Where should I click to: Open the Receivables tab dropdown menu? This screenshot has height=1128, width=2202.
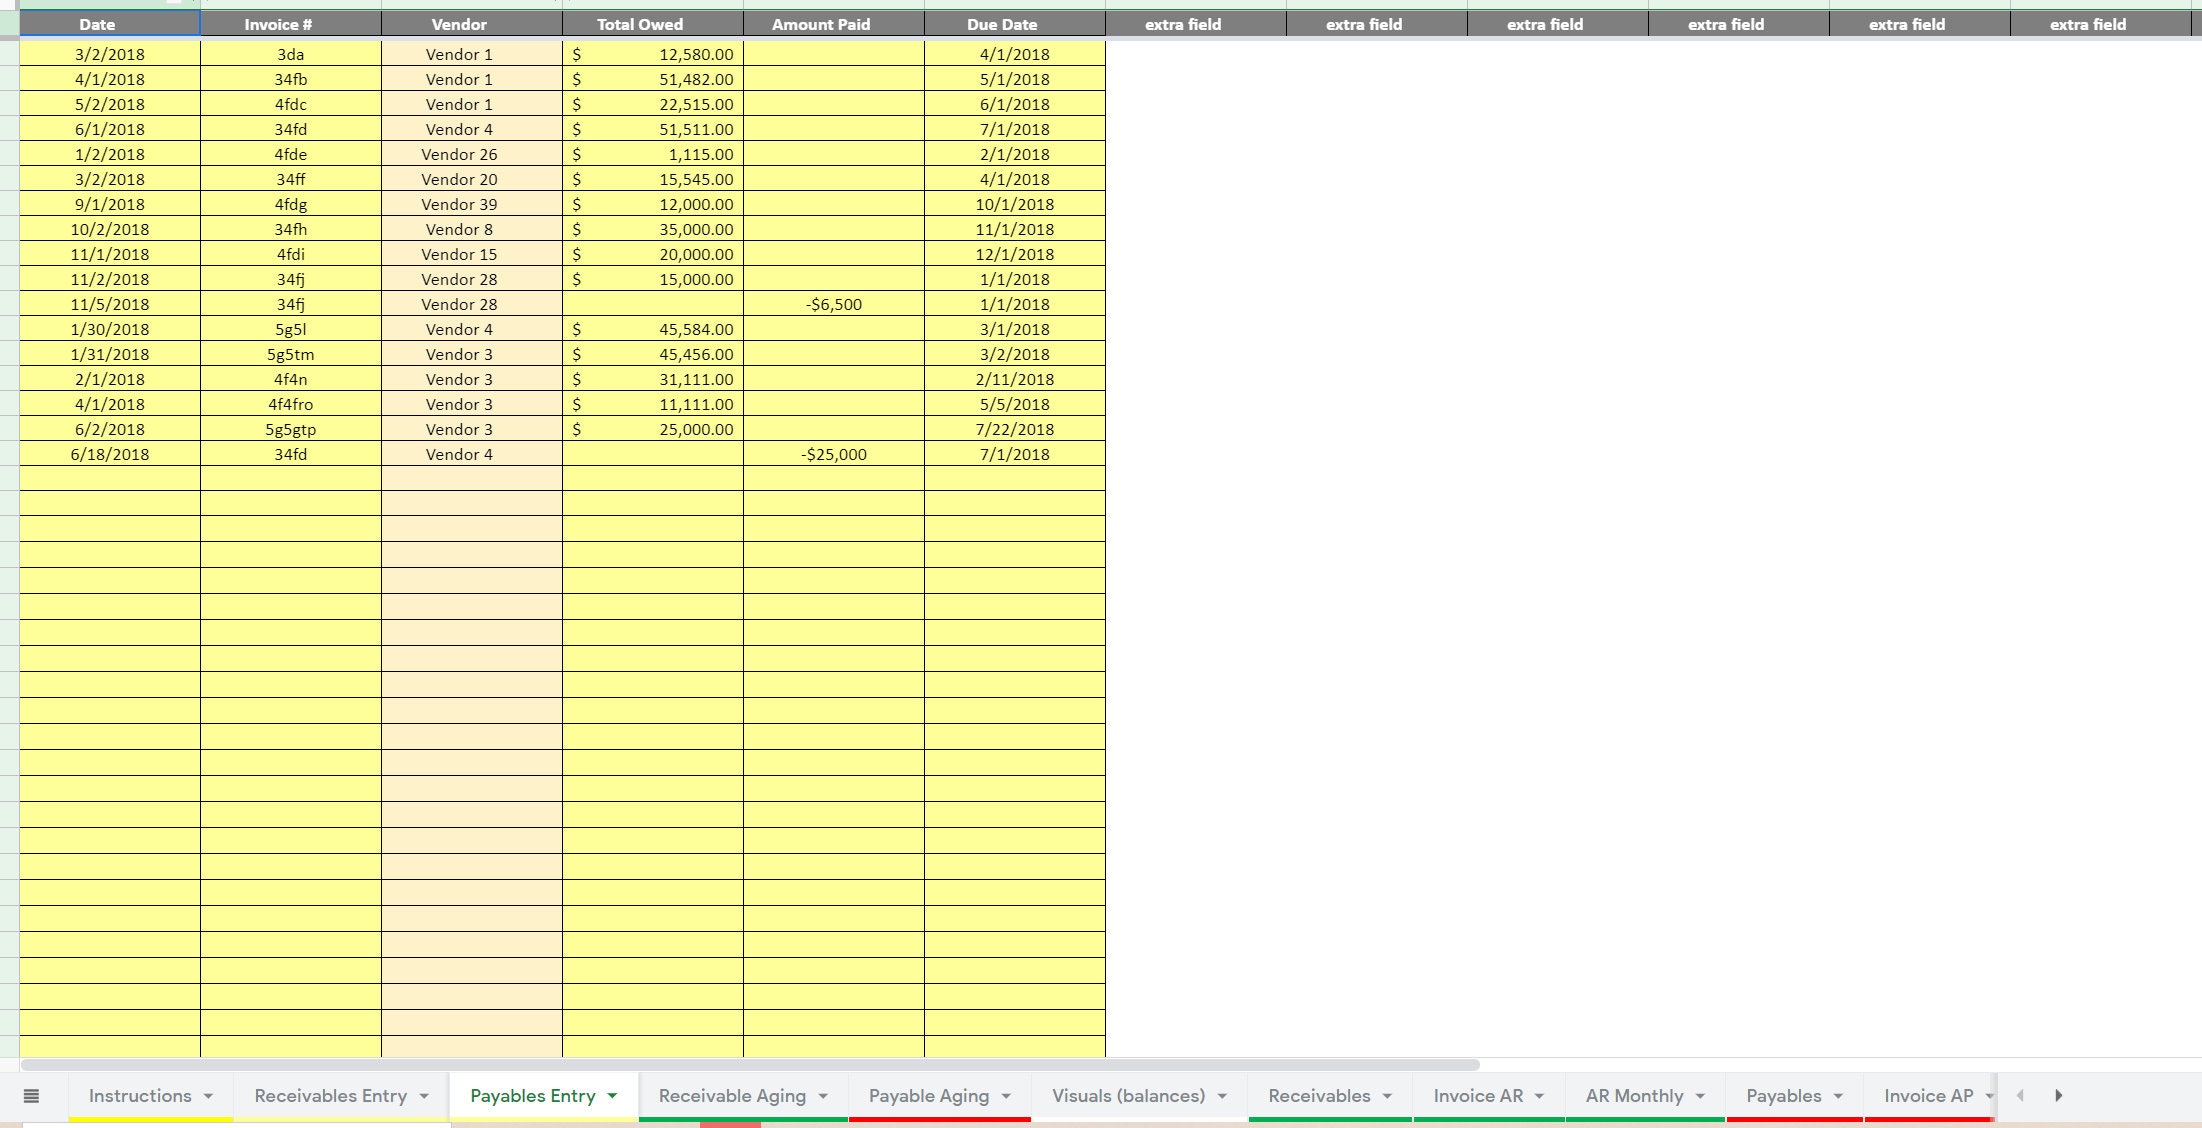pyautogui.click(x=1388, y=1096)
